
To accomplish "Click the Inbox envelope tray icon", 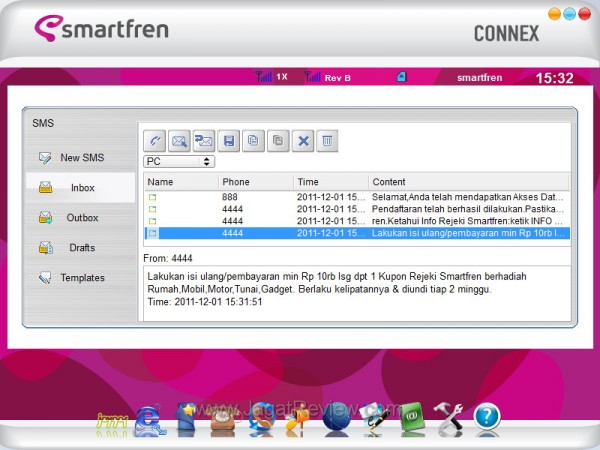I will [x=46, y=188].
